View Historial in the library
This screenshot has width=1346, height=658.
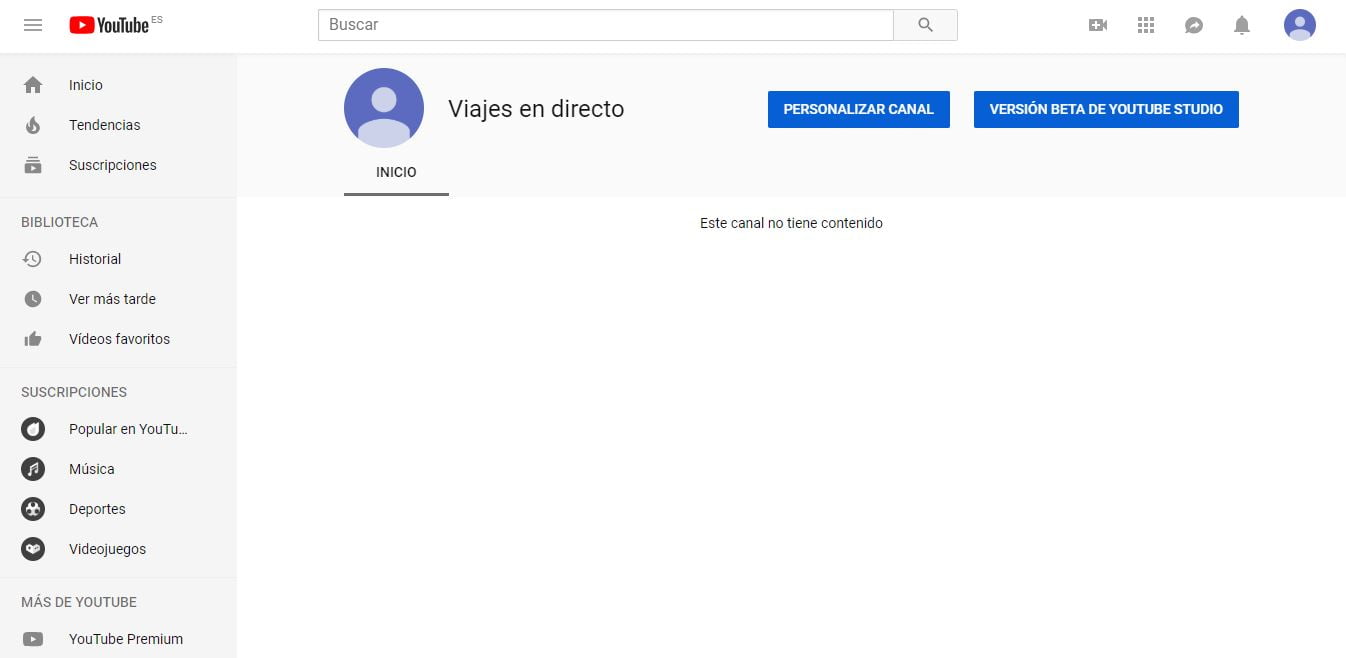pos(94,259)
